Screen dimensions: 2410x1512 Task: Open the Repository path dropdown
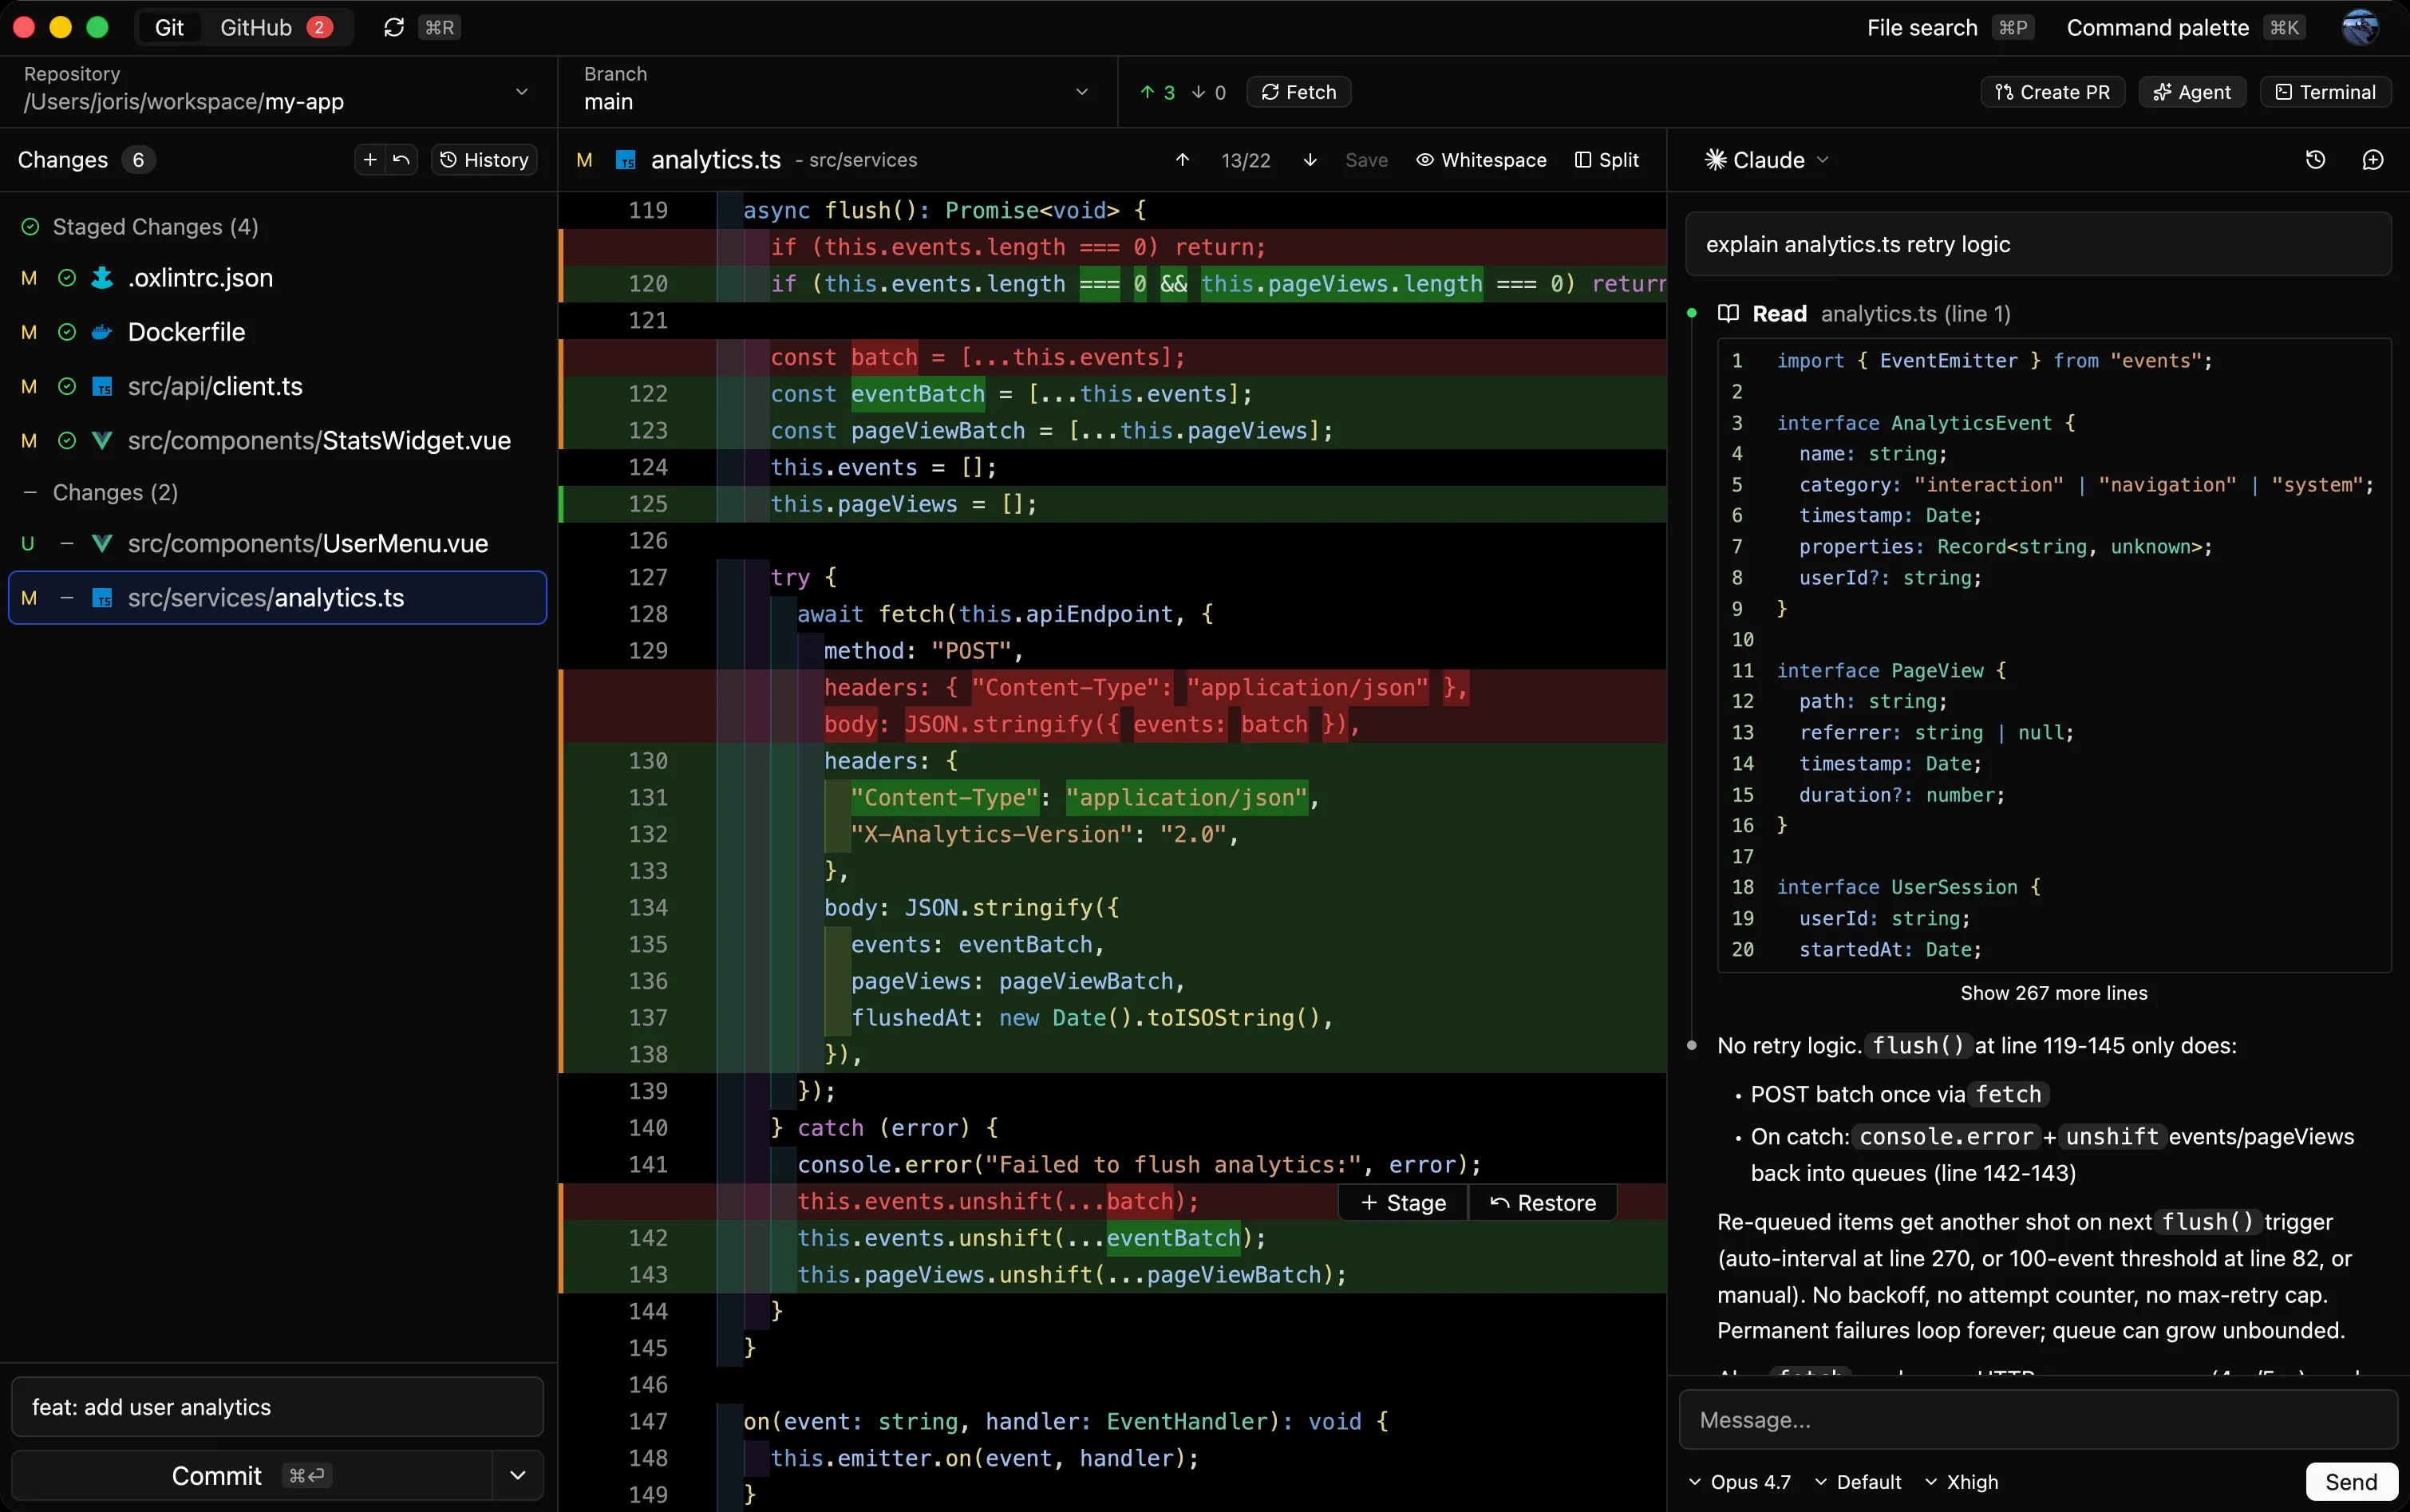click(278, 91)
